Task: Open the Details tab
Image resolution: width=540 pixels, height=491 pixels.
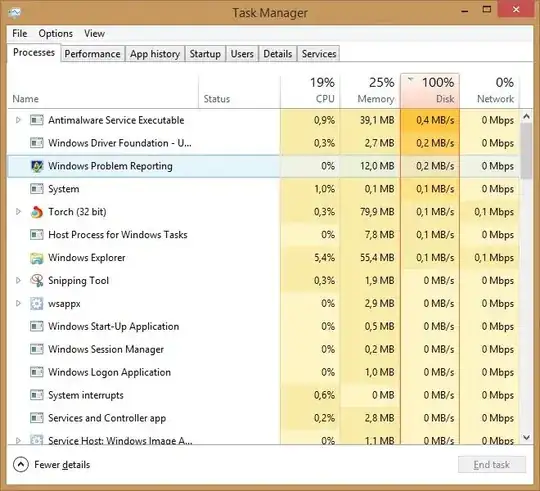Action: pyautogui.click(x=278, y=54)
